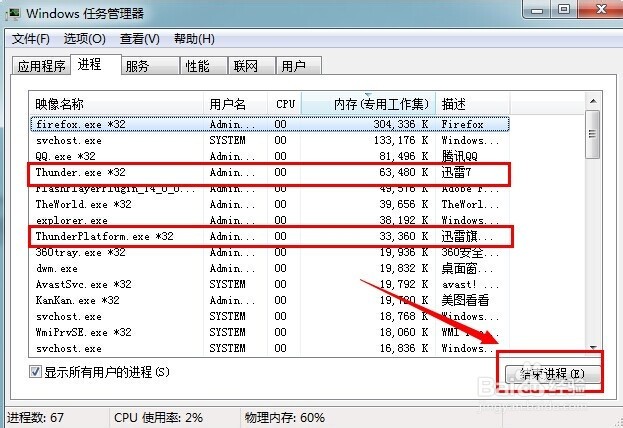Sort by 描述 column header

pos(473,104)
